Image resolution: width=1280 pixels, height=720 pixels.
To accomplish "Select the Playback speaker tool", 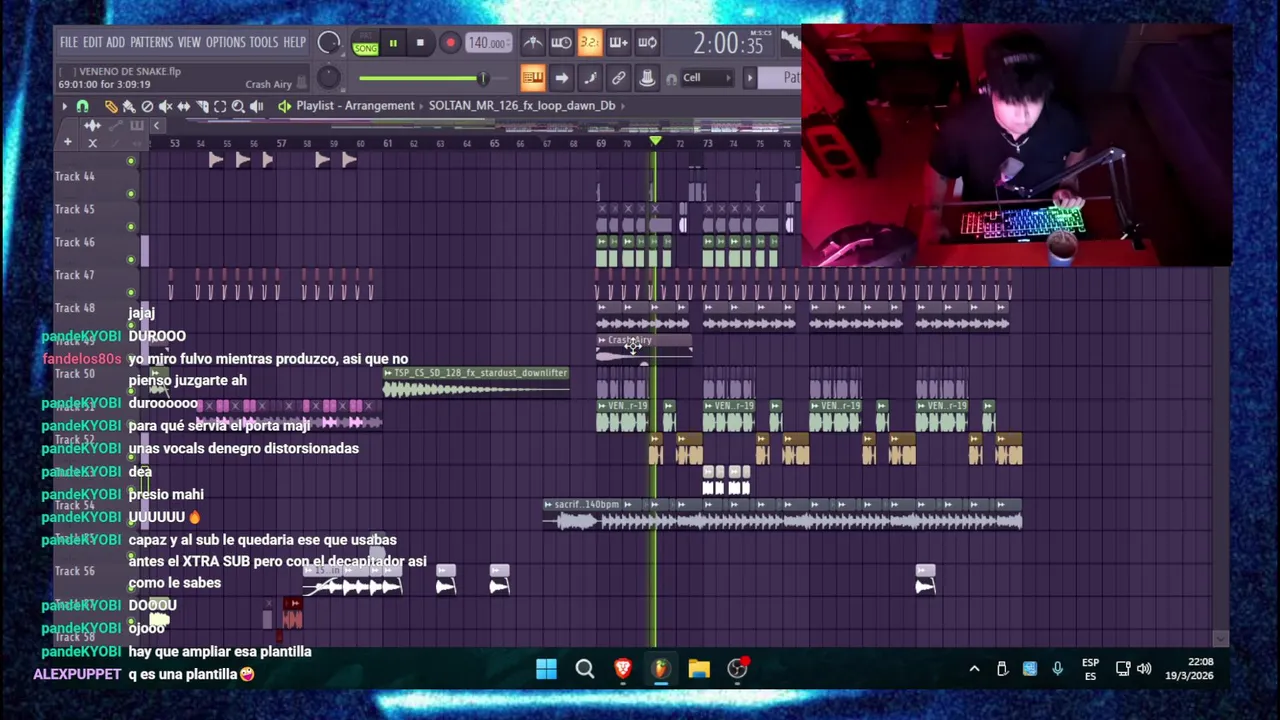I will pos(257,106).
